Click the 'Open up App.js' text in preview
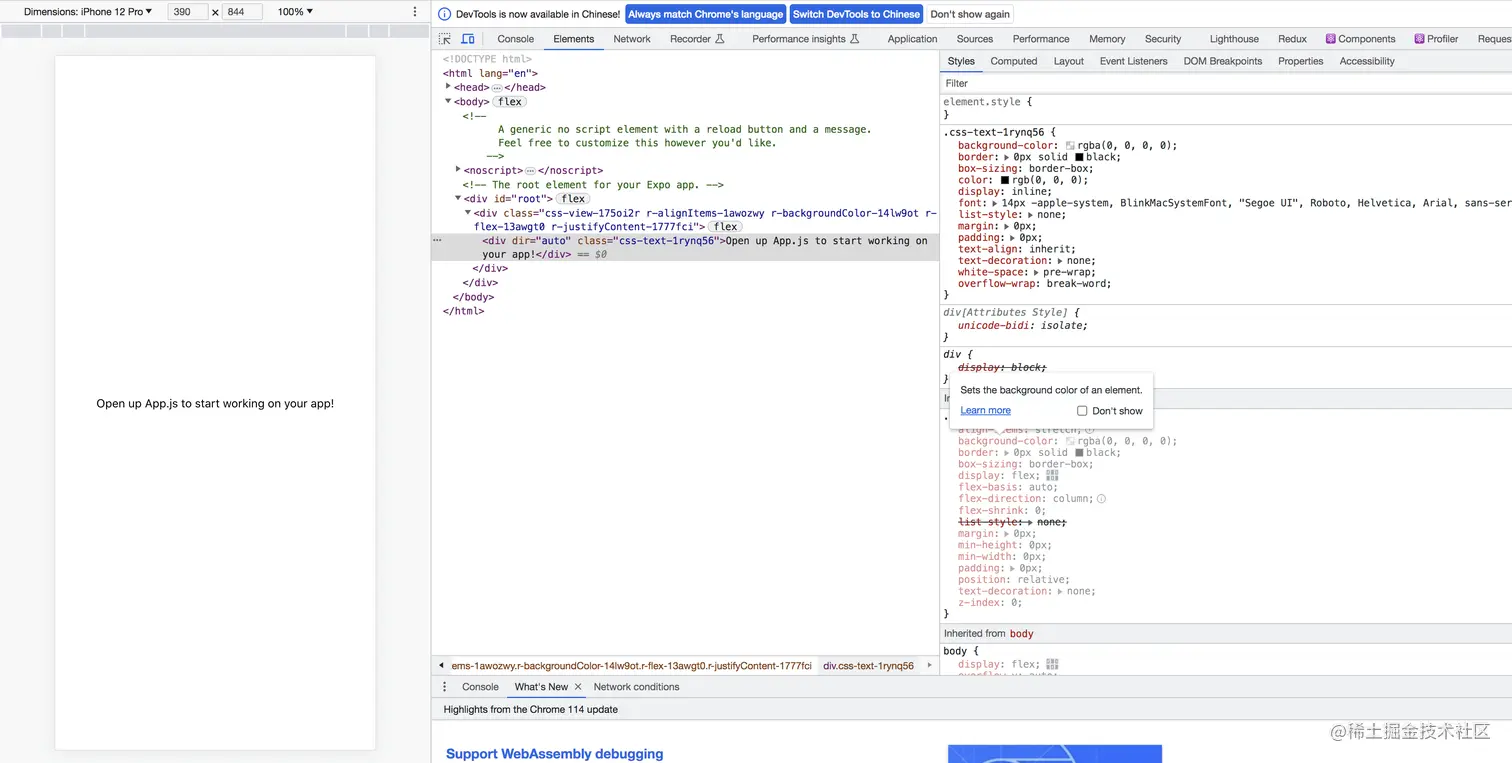This screenshot has width=1512, height=763. pyautogui.click(x=215, y=404)
